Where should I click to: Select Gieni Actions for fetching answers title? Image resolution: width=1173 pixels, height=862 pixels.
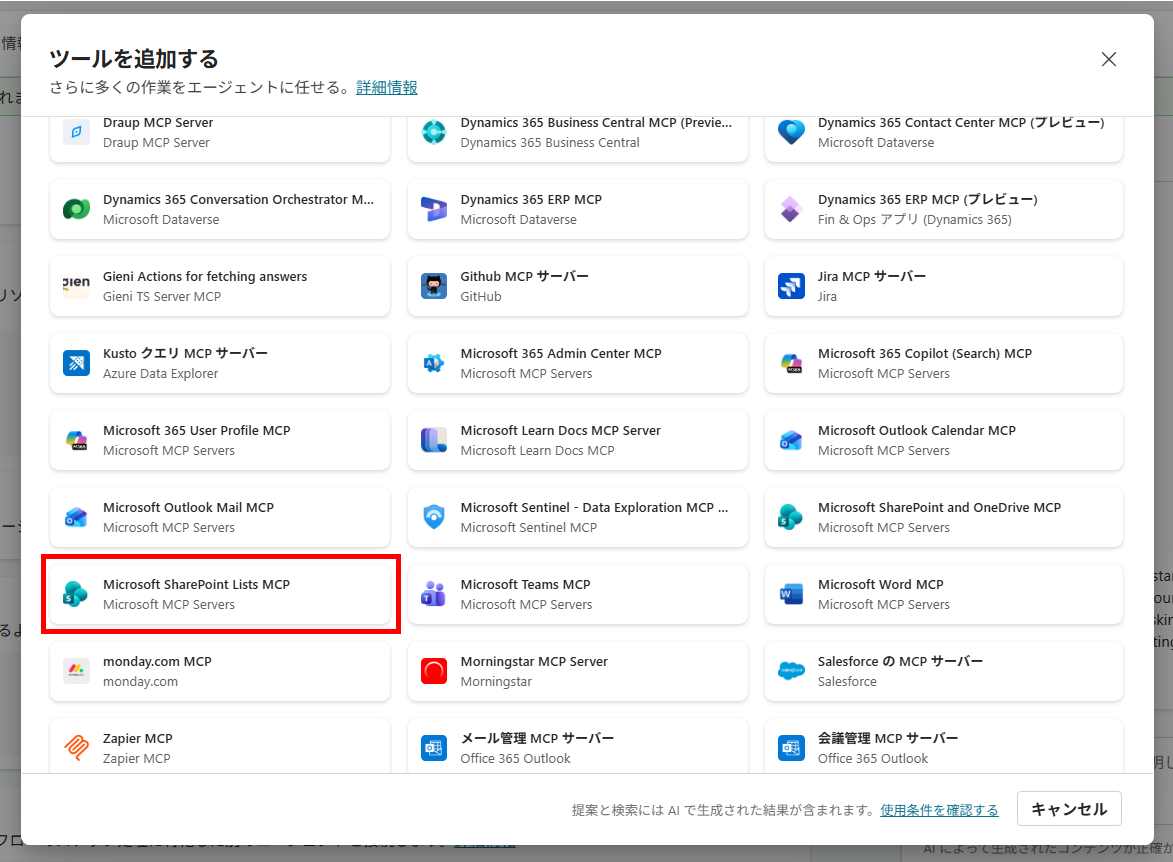coord(205,276)
